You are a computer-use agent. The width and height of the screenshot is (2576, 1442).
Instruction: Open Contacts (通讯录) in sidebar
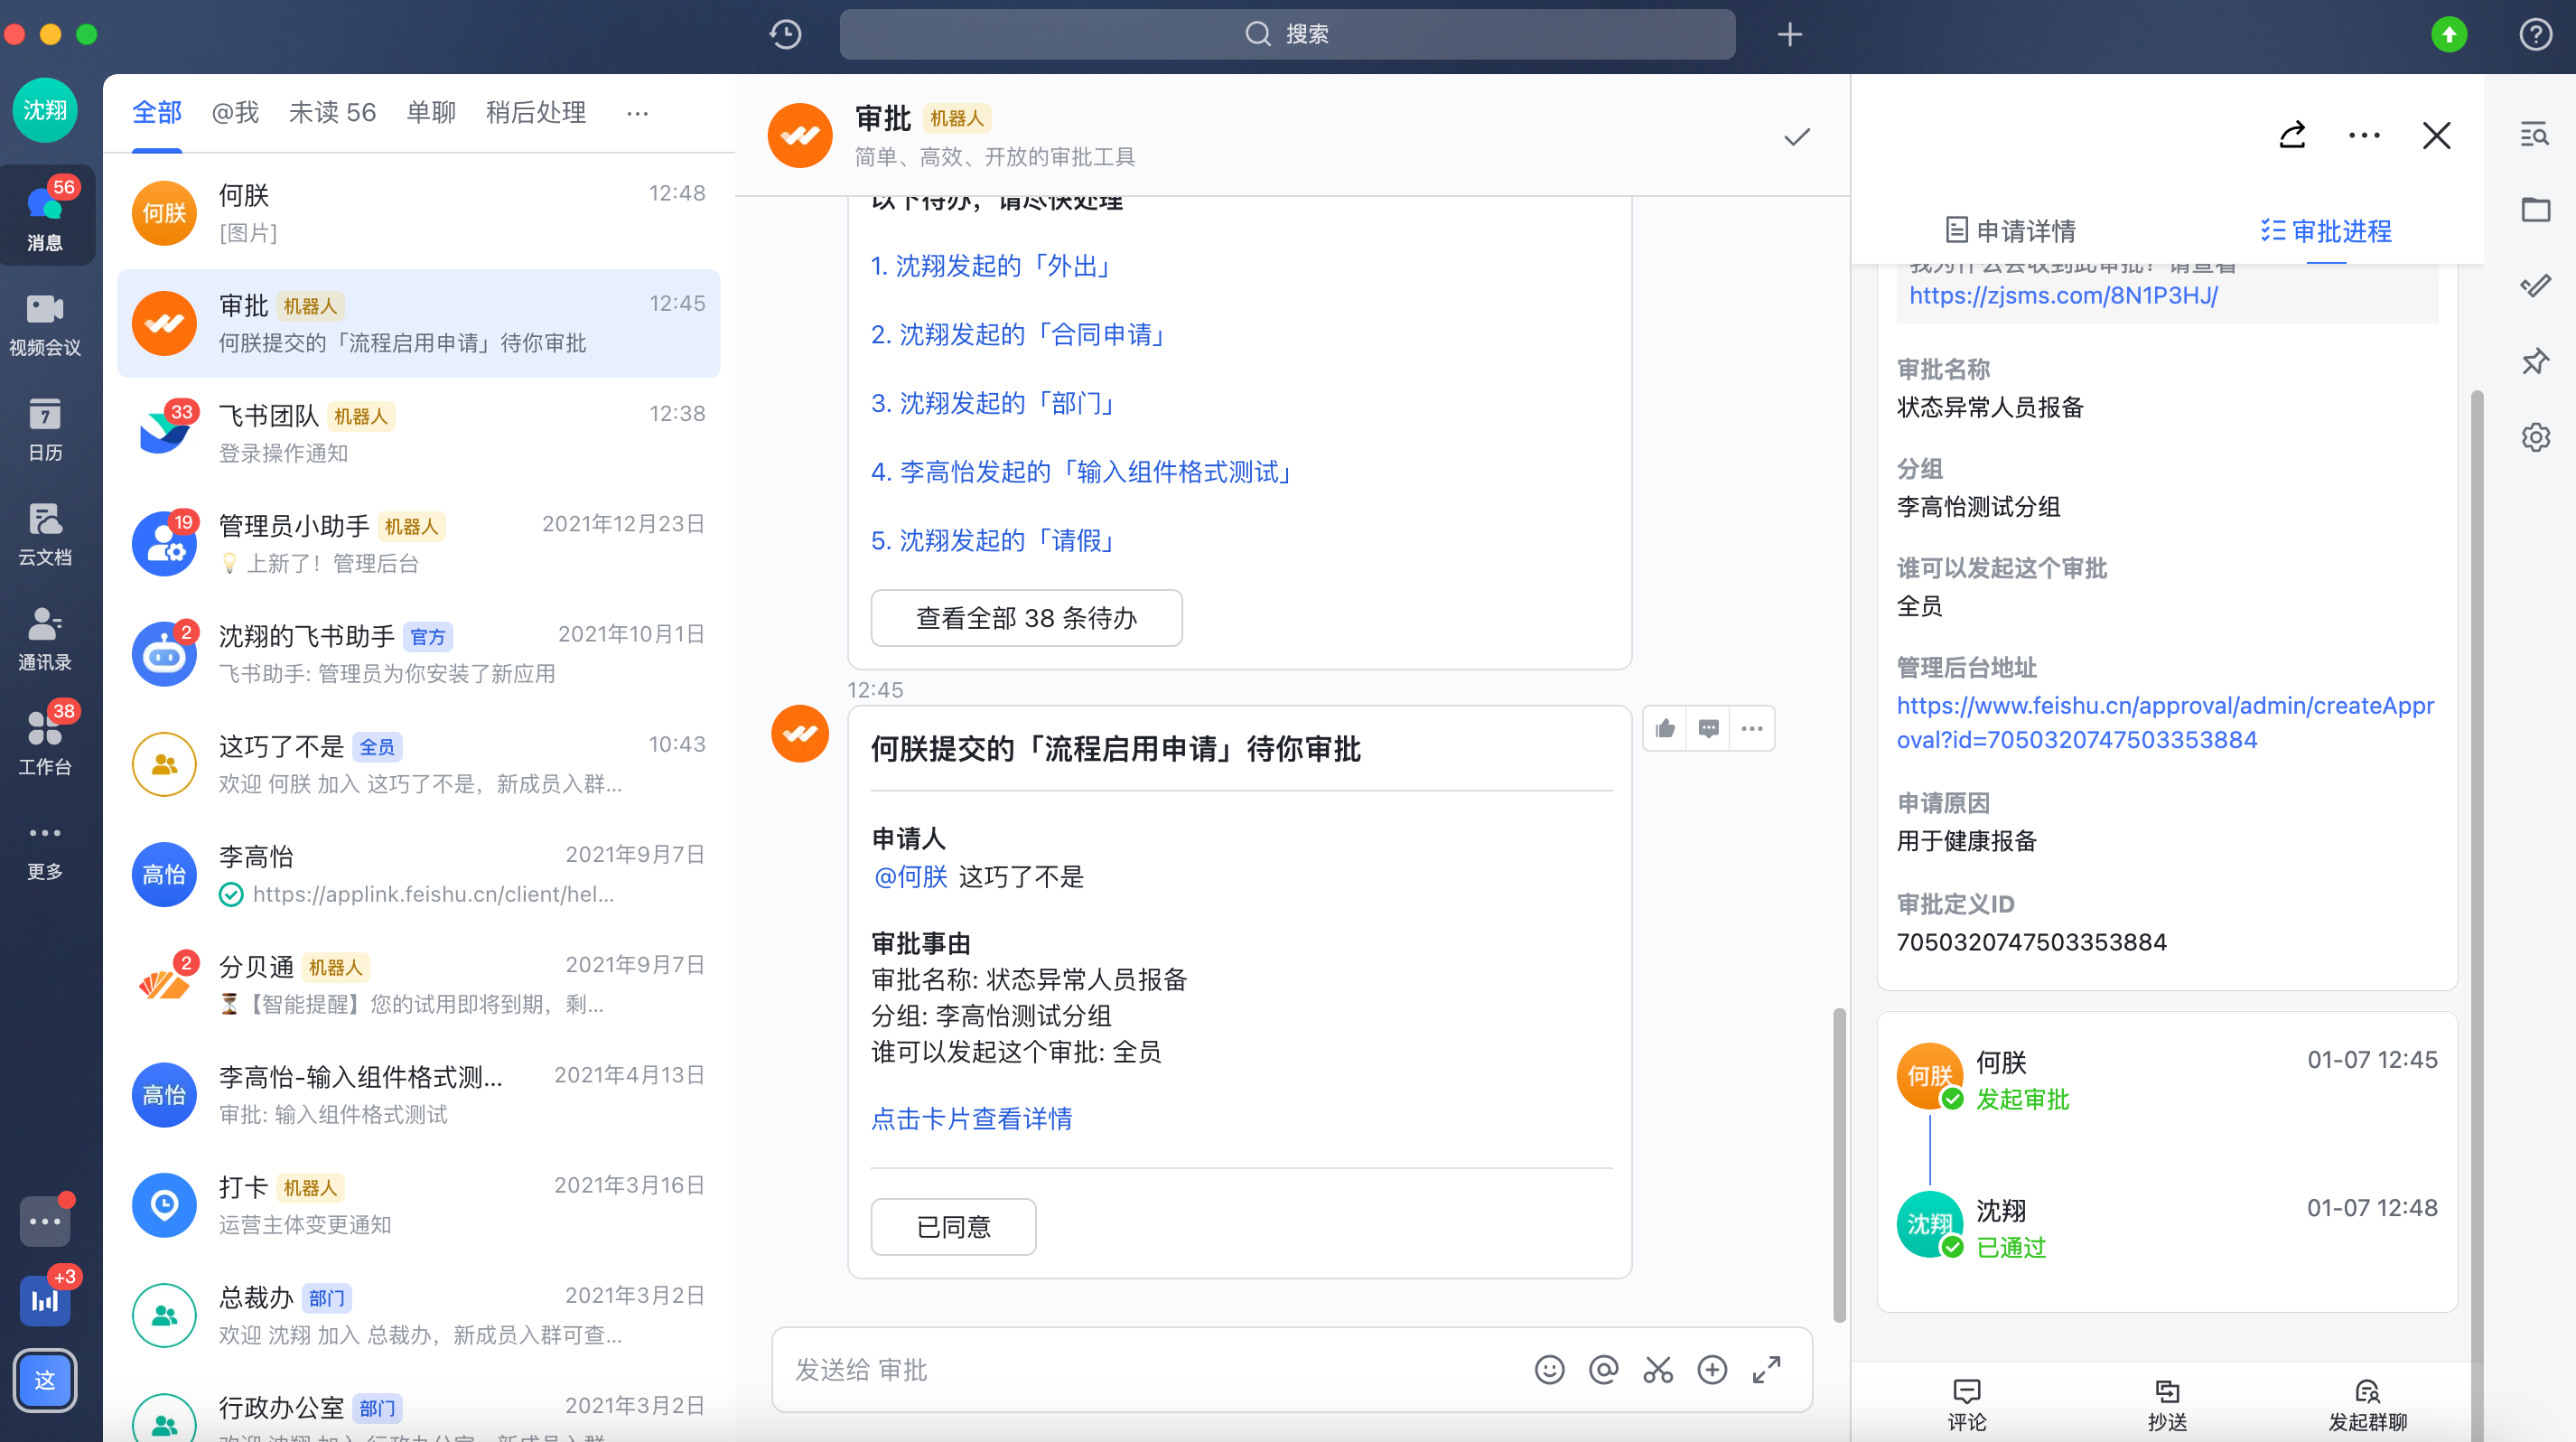point(45,638)
